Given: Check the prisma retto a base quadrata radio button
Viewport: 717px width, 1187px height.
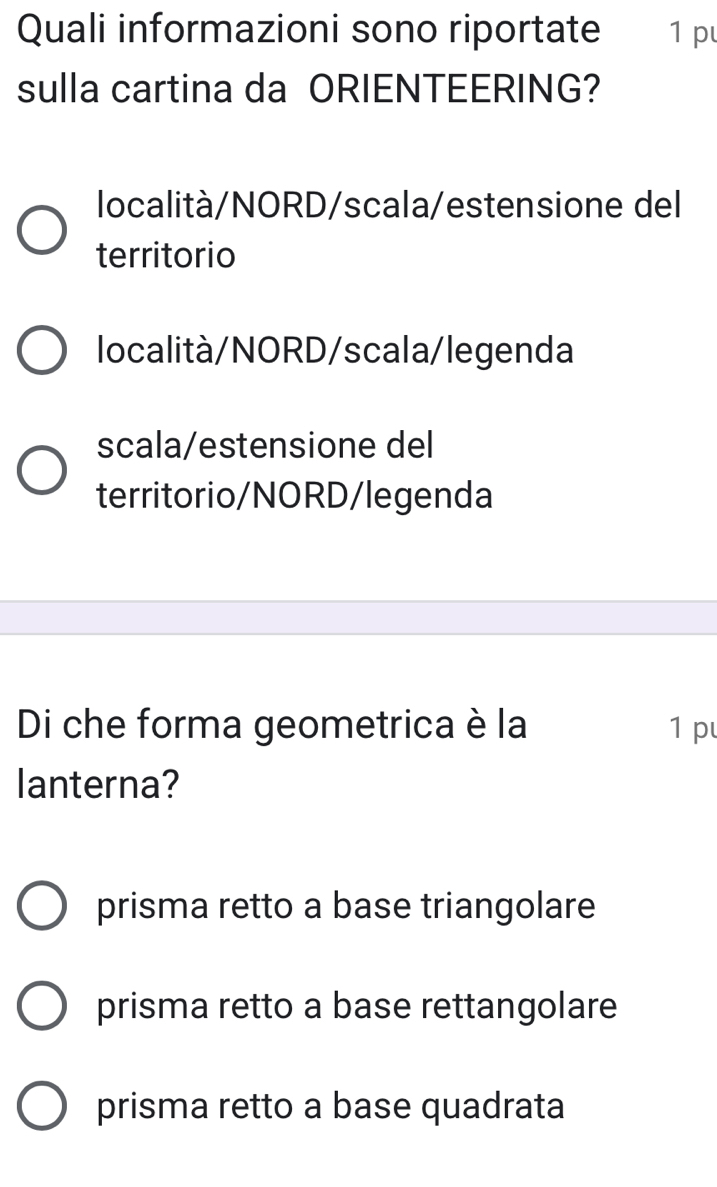Looking at the screenshot, I should coord(43,1106).
